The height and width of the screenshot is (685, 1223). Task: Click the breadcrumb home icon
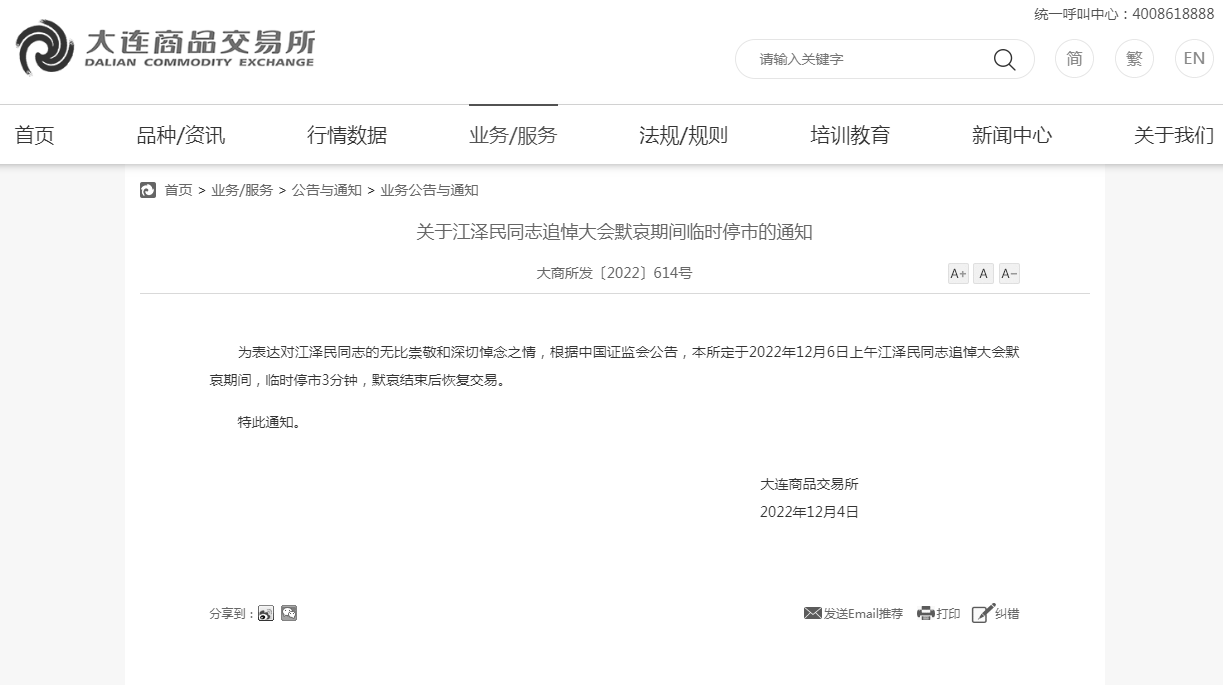(148, 190)
